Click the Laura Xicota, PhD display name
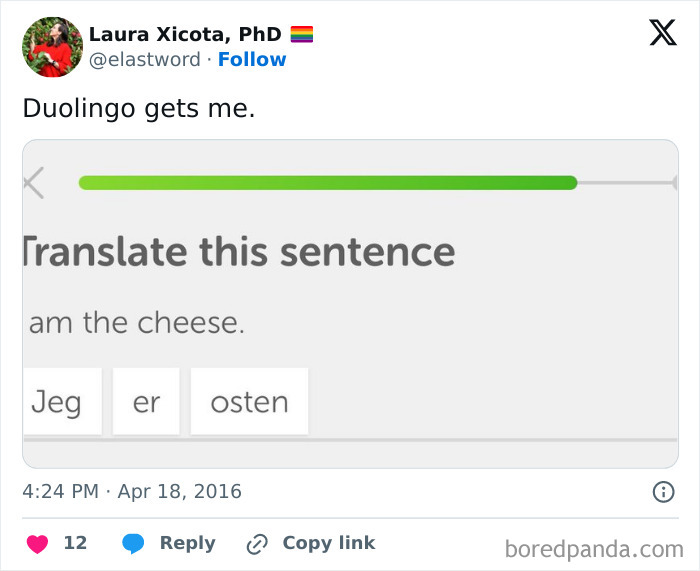This screenshot has width=700, height=571. tap(185, 34)
